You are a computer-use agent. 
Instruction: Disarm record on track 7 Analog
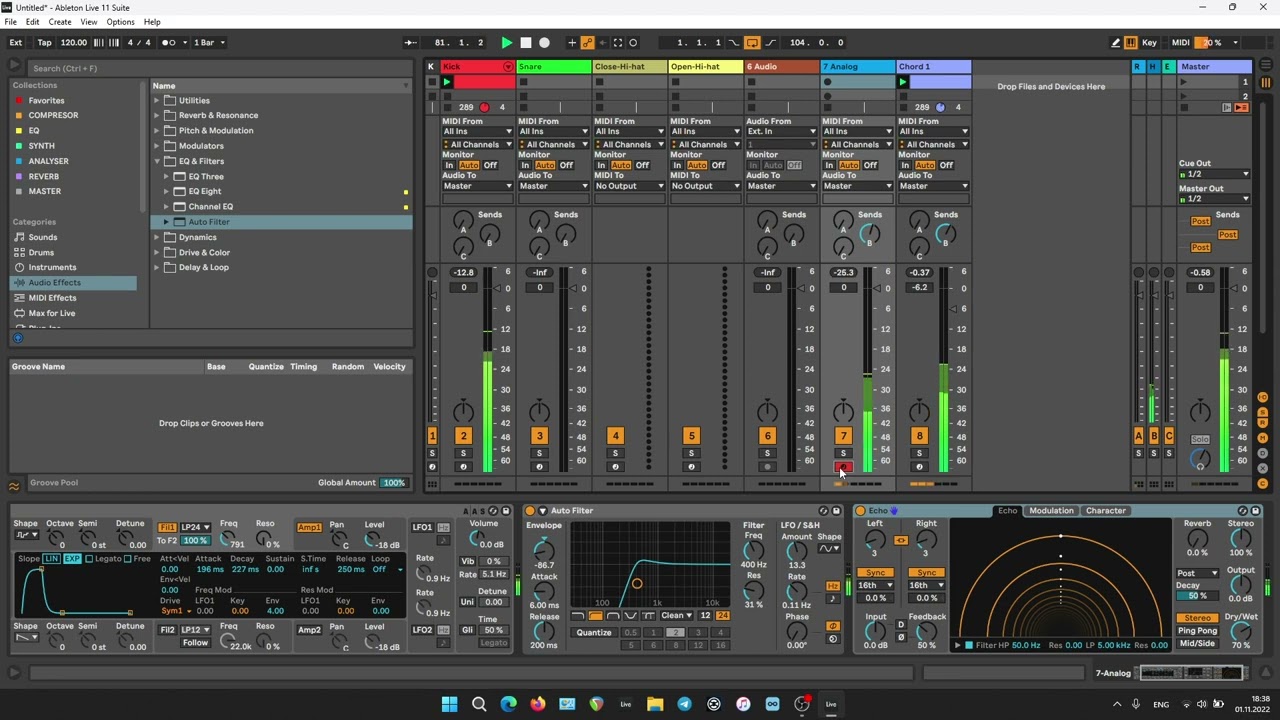pyautogui.click(x=843, y=467)
